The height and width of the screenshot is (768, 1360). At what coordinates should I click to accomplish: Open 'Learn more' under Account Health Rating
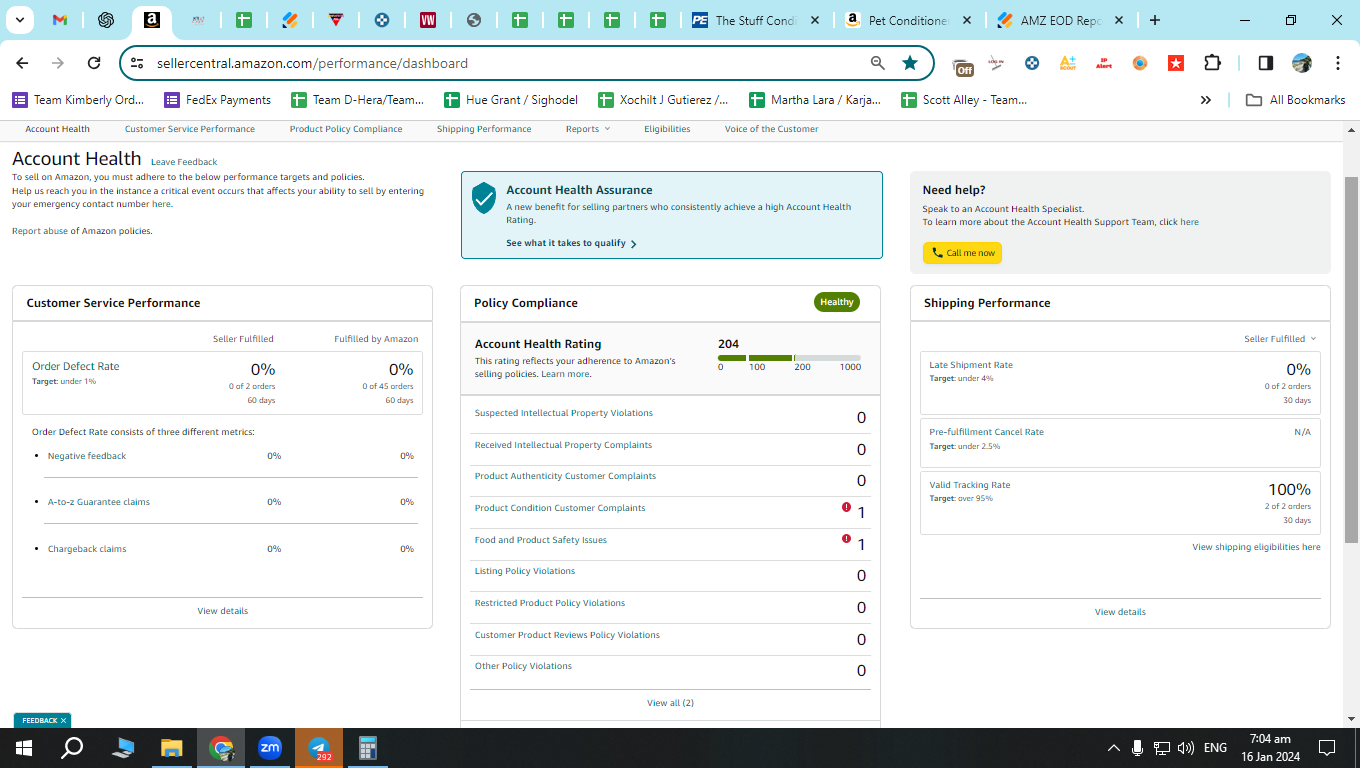565,374
